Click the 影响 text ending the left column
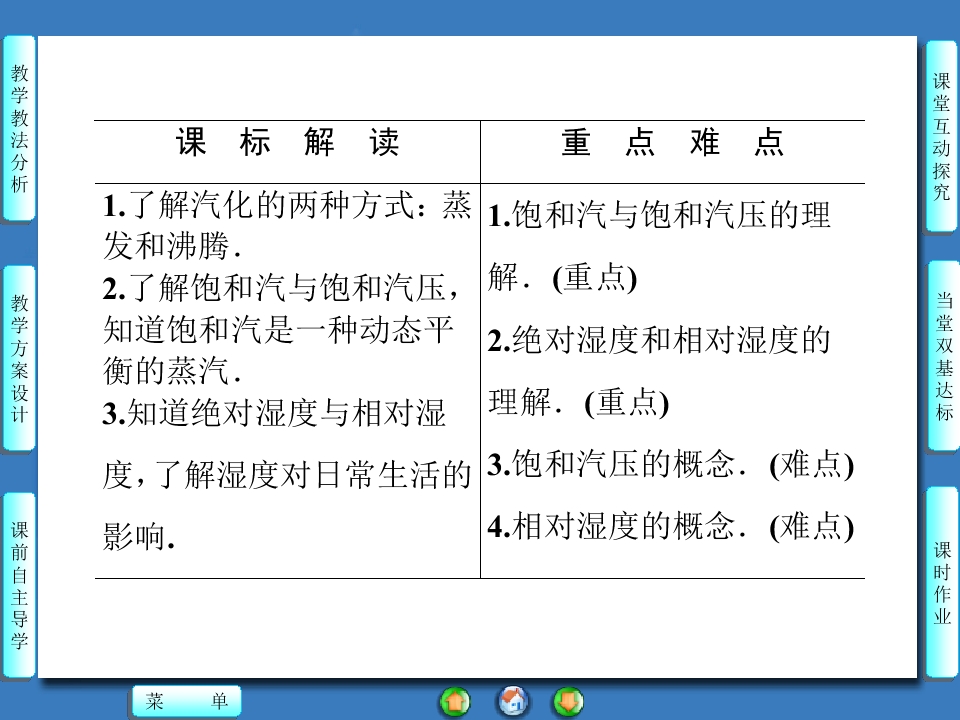The image size is (960, 720). pos(139,537)
